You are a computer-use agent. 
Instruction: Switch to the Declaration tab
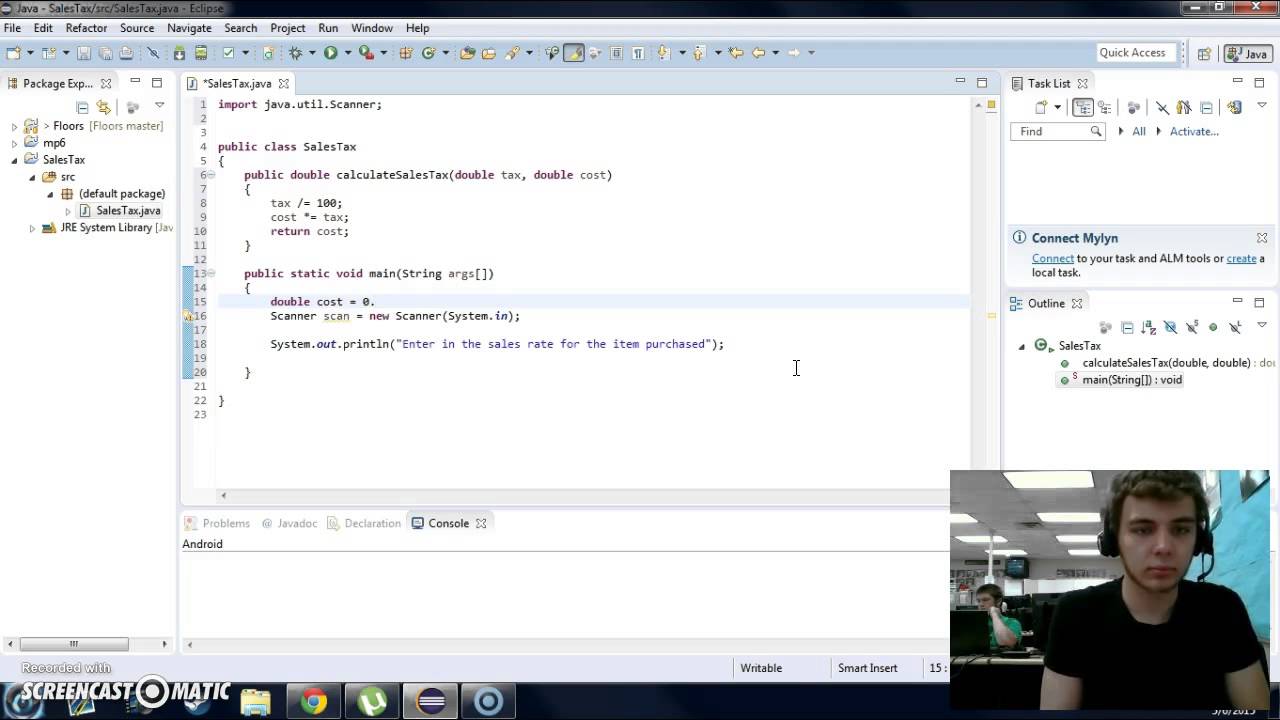pos(364,523)
